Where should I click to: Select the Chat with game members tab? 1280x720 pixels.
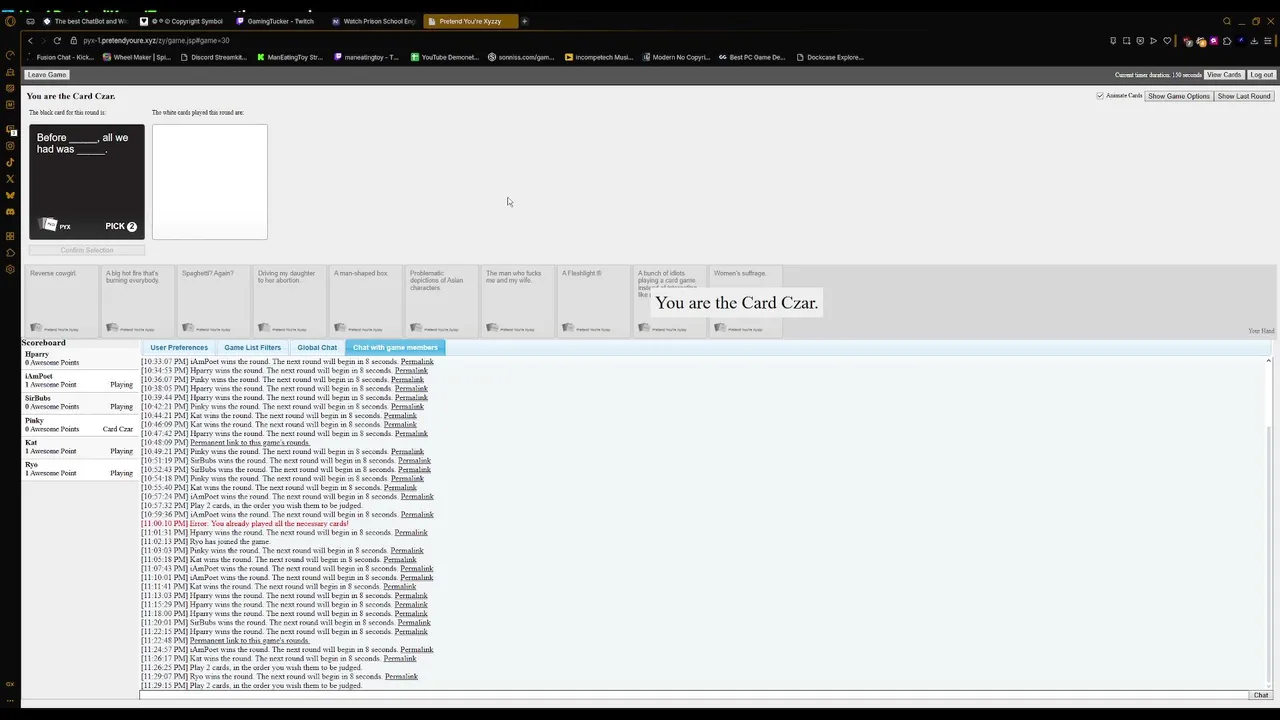395,347
